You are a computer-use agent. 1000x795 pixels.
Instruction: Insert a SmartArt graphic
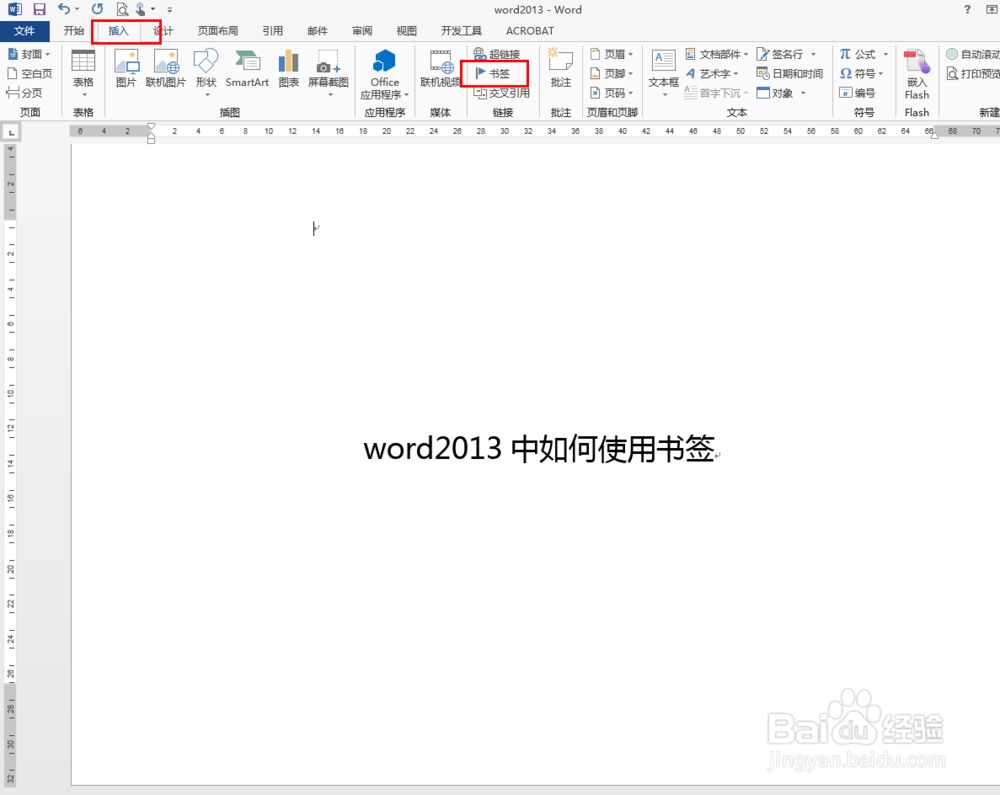tap(247, 69)
